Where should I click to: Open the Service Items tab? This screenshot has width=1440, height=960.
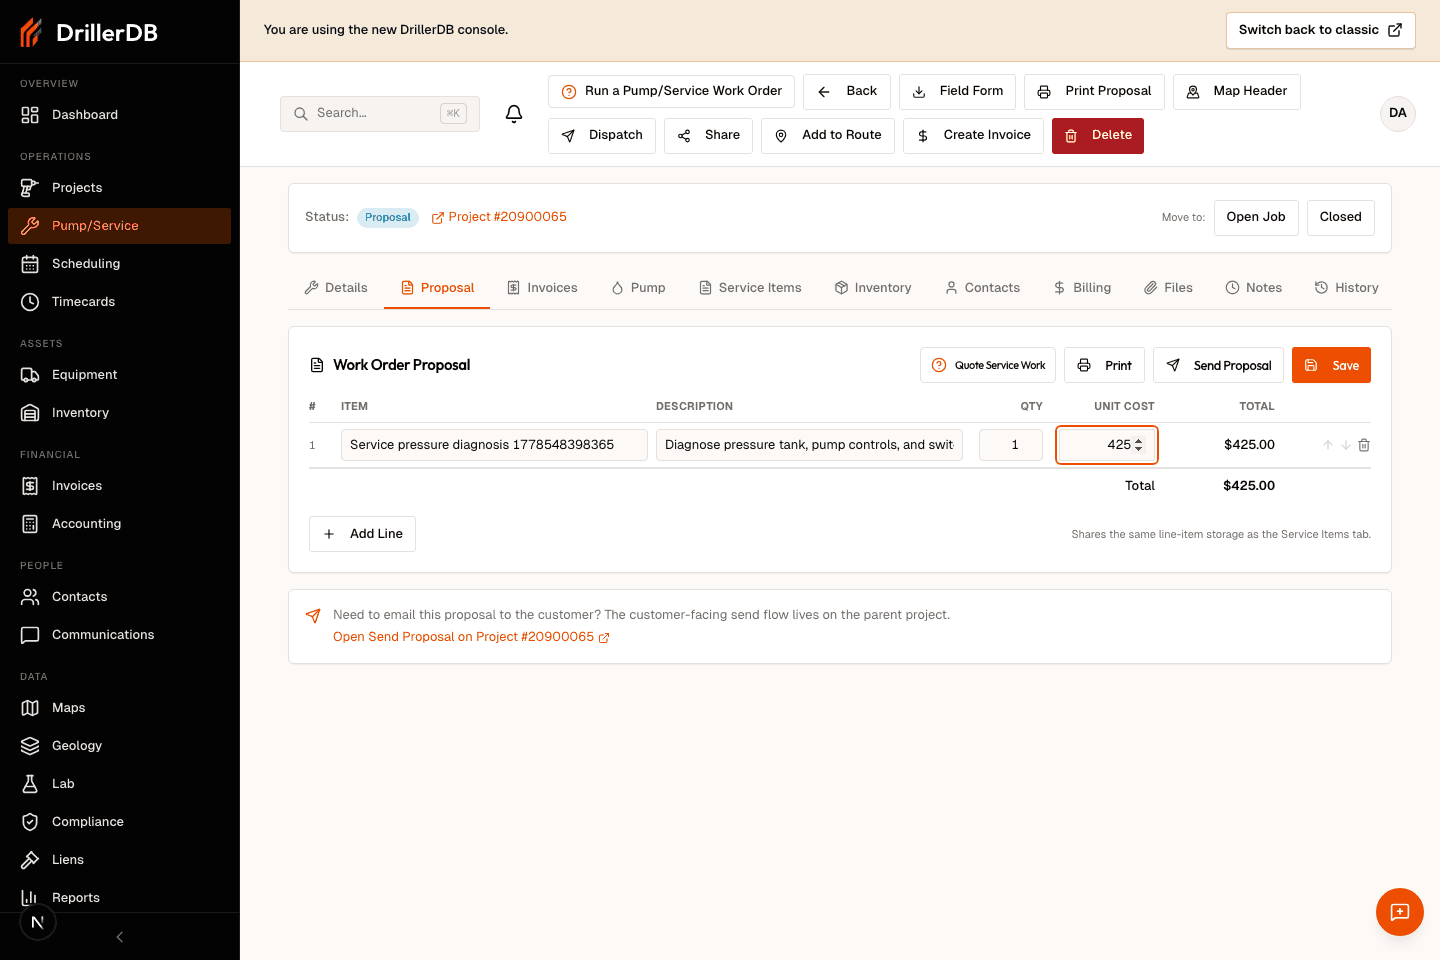coord(750,288)
